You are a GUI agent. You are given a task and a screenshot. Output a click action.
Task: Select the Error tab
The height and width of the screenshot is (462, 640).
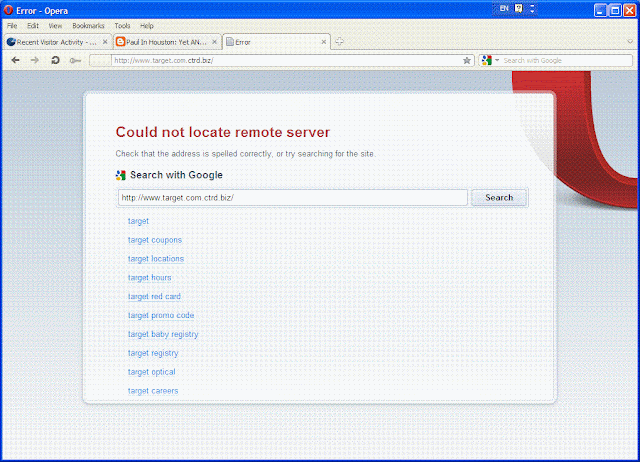pyautogui.click(x=276, y=42)
